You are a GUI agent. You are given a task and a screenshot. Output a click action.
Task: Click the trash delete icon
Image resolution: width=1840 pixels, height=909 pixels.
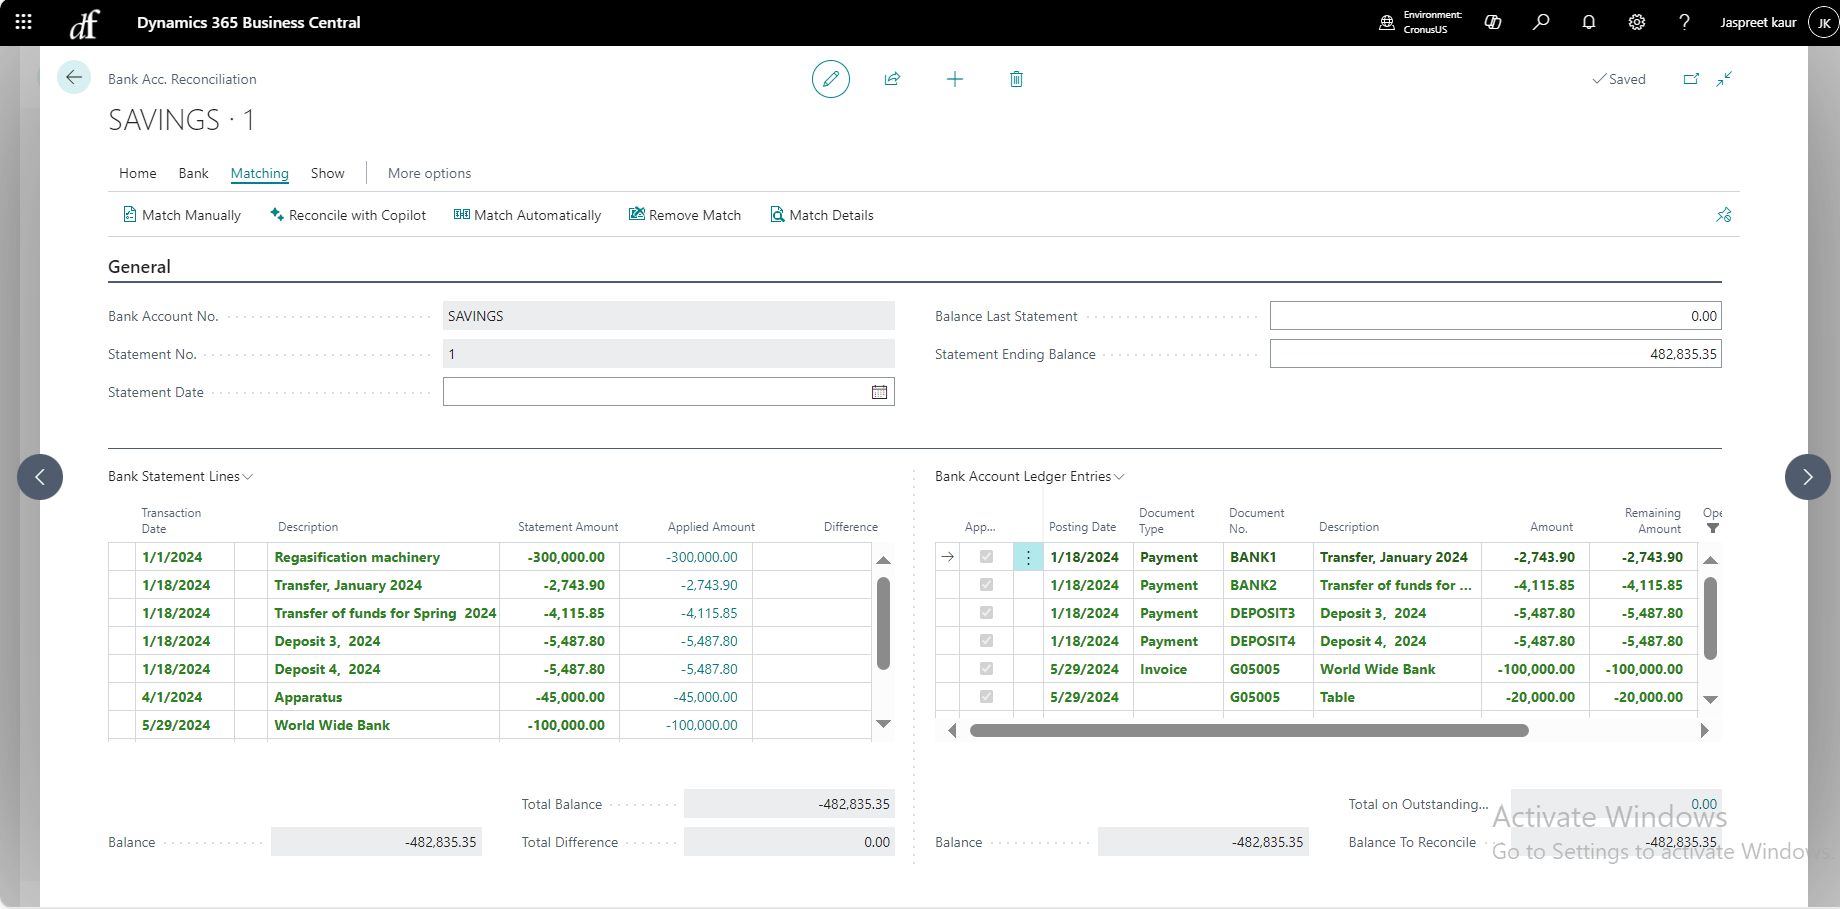[1016, 79]
